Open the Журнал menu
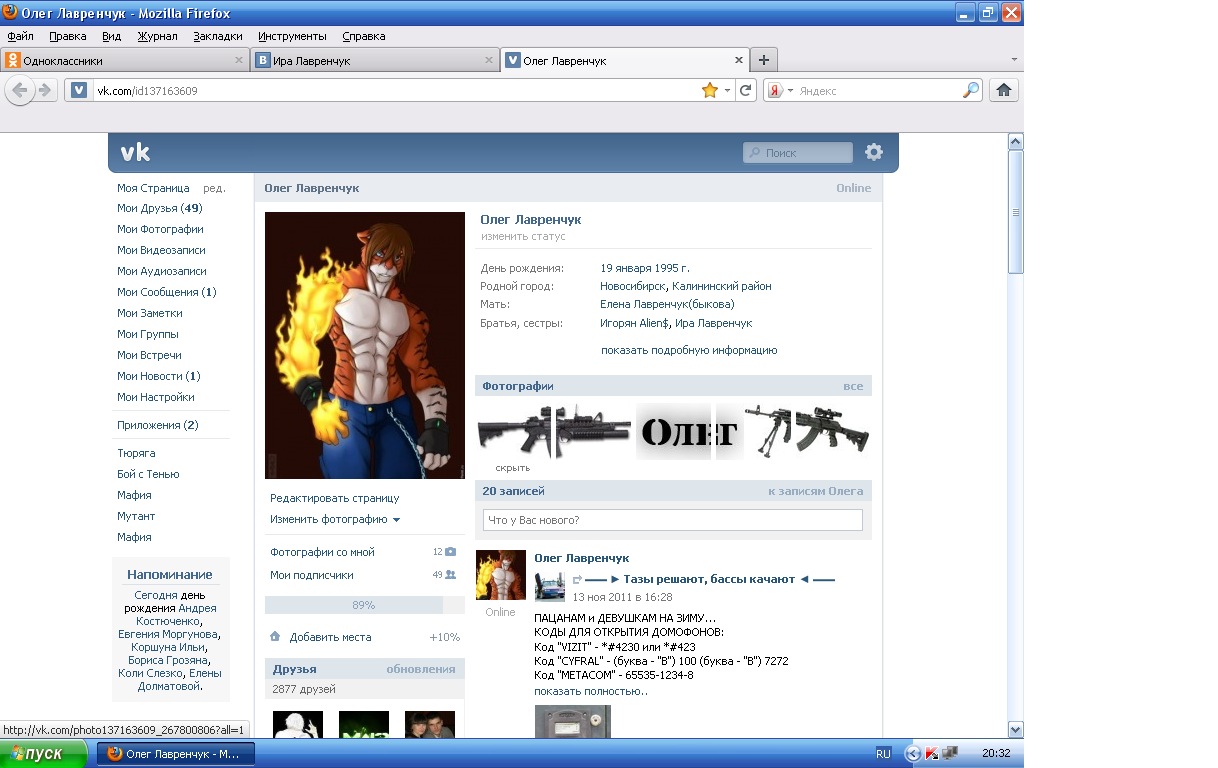The height and width of the screenshot is (768, 1218). pos(157,36)
